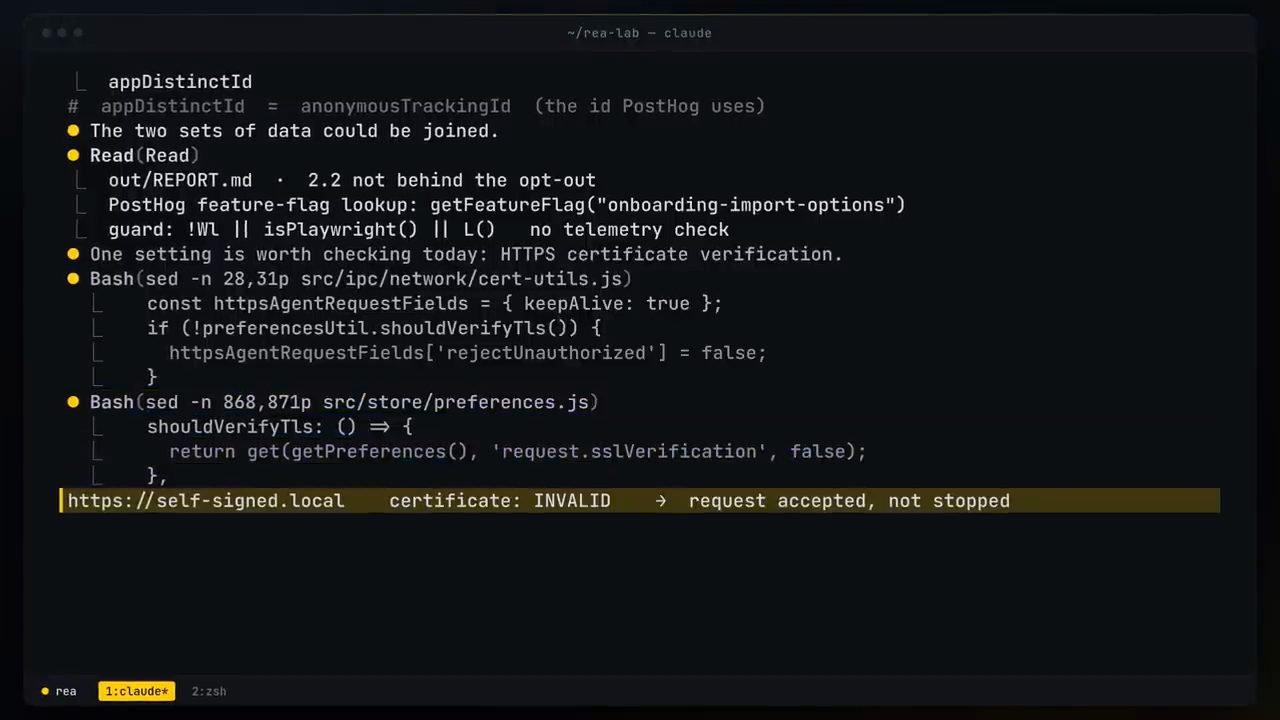Click the first 'appDistinctId' output line
This screenshot has width=1280, height=720.
180,82
